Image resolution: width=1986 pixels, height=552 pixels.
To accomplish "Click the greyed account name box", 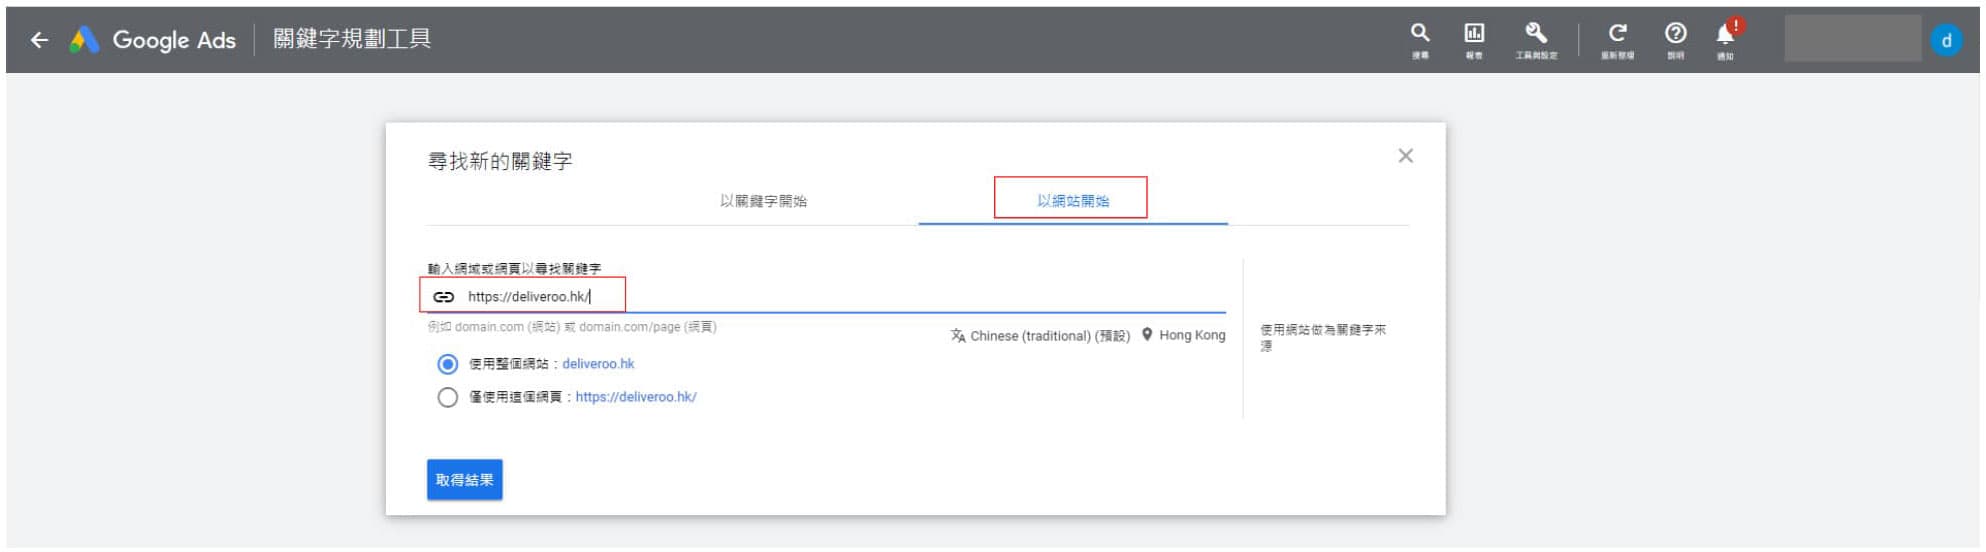I will 1853,39.
